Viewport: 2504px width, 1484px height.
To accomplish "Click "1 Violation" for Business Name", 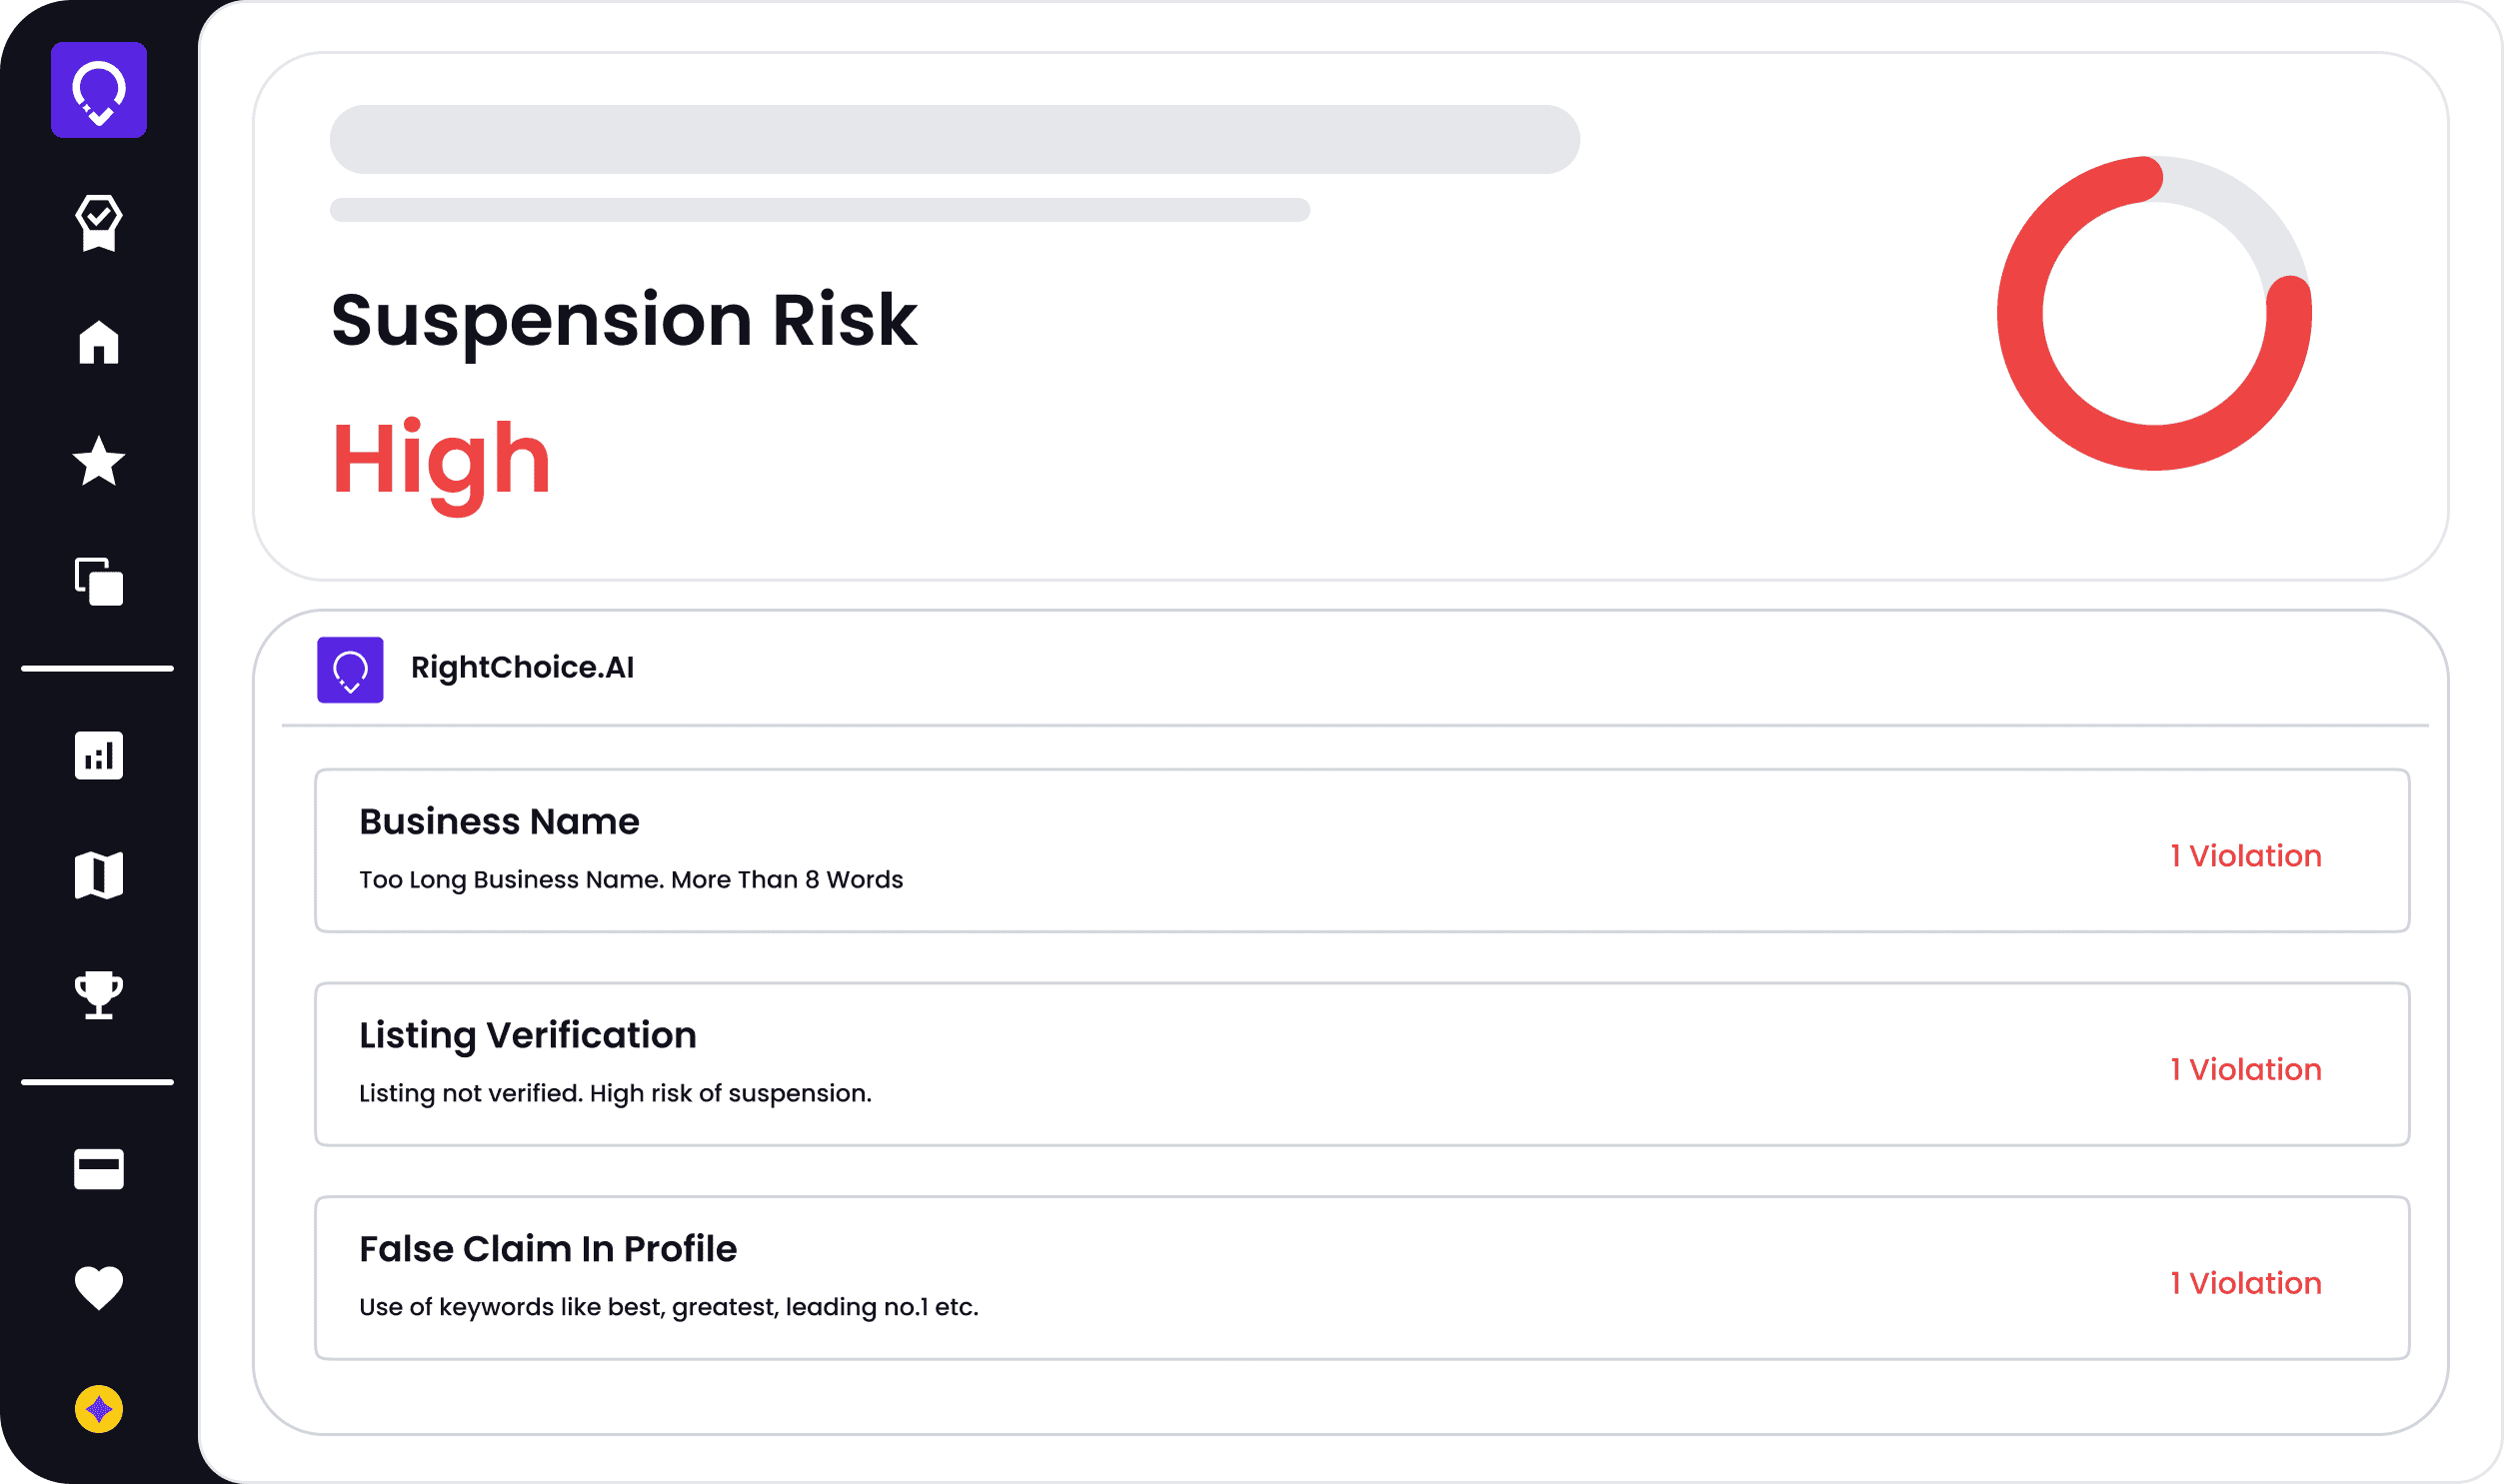I will (2245, 856).
